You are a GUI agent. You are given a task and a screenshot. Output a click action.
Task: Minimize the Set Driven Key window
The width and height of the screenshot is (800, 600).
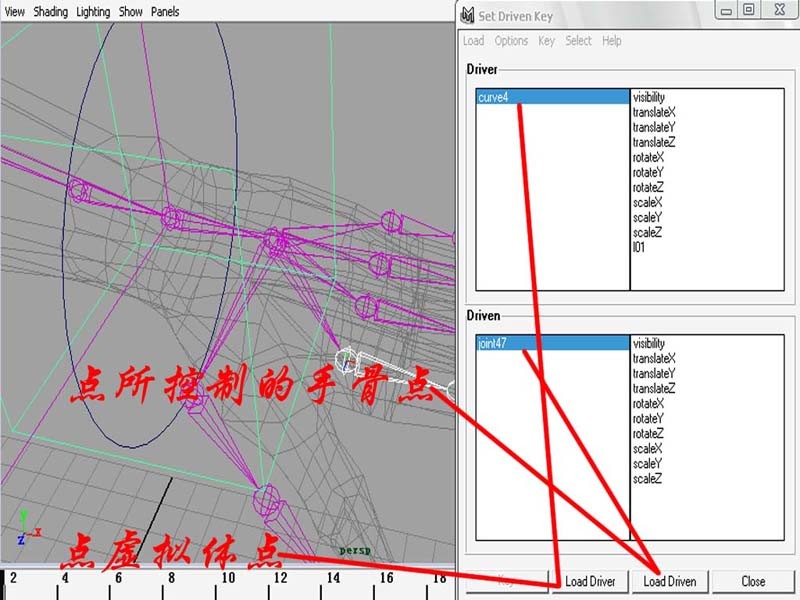(727, 10)
